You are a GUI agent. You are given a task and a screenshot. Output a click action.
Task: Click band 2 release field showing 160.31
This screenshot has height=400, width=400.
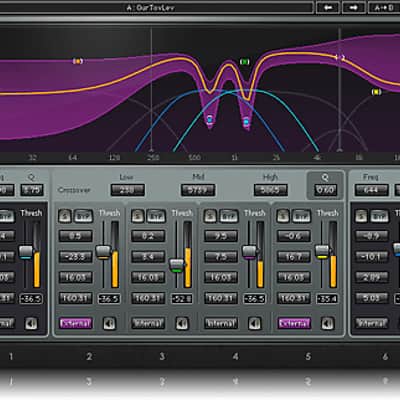point(76,298)
